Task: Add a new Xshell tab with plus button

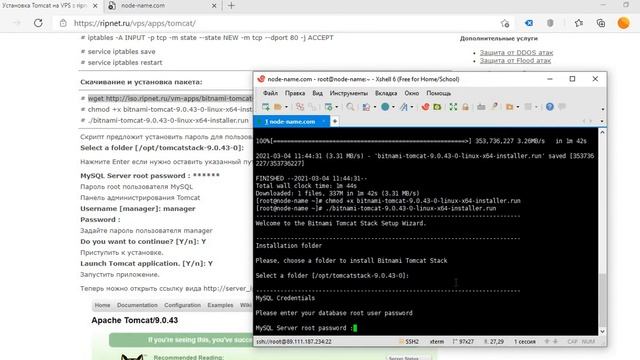Action: [x=335, y=121]
